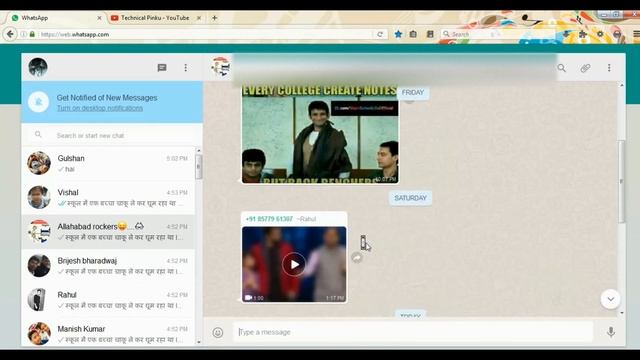640x360 pixels.
Task: Reload the page with the refresh icon
Action: [x=380, y=34]
